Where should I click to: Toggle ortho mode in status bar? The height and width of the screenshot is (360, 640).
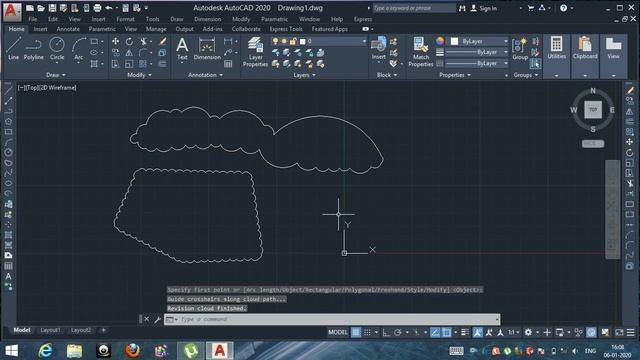tap(386, 332)
